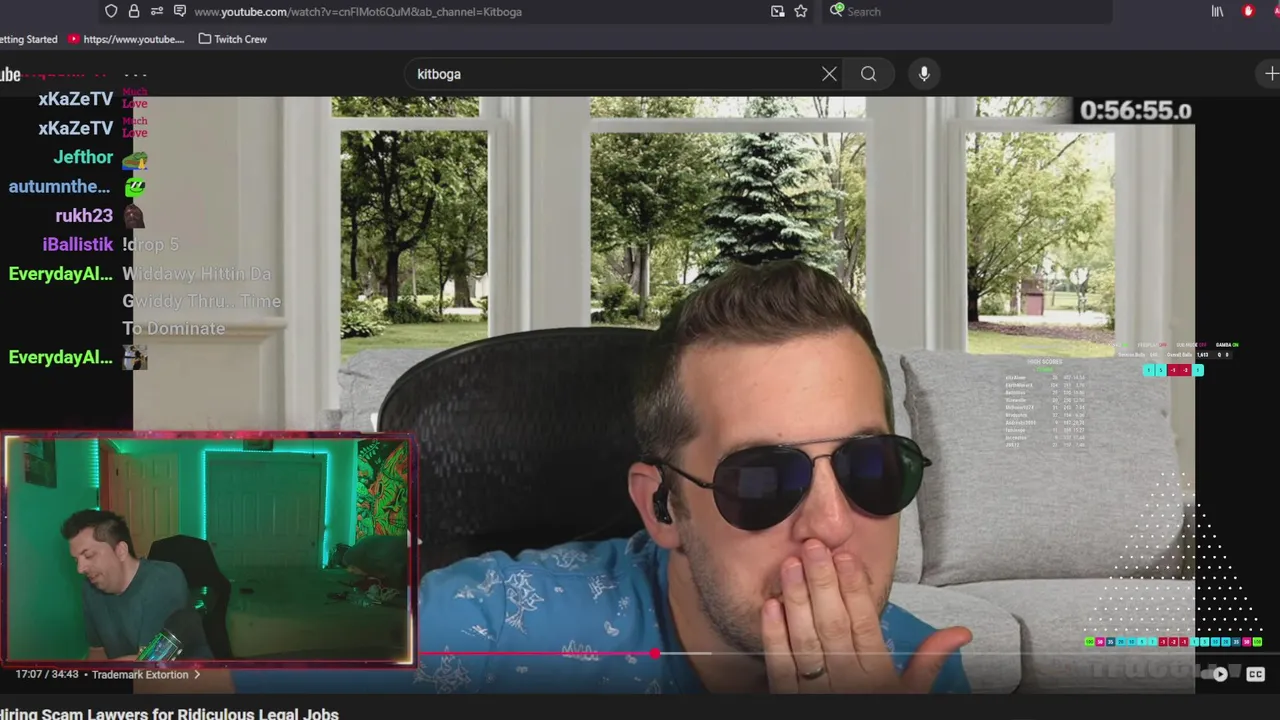Click the site security padlock icon

click(134, 11)
